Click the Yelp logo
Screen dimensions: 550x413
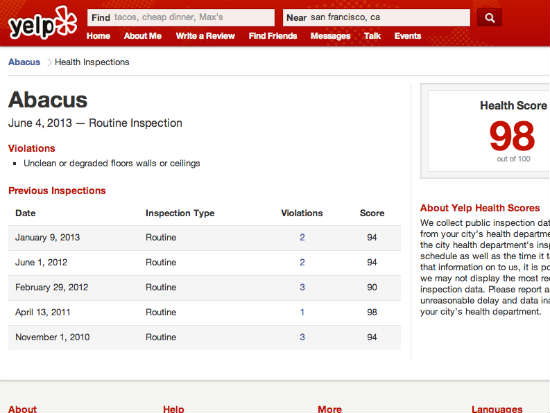[x=42, y=23]
